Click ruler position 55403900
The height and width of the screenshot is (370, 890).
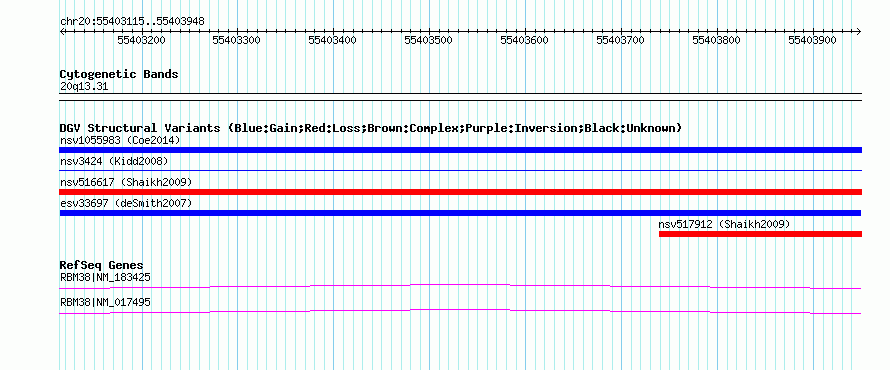tap(813, 40)
